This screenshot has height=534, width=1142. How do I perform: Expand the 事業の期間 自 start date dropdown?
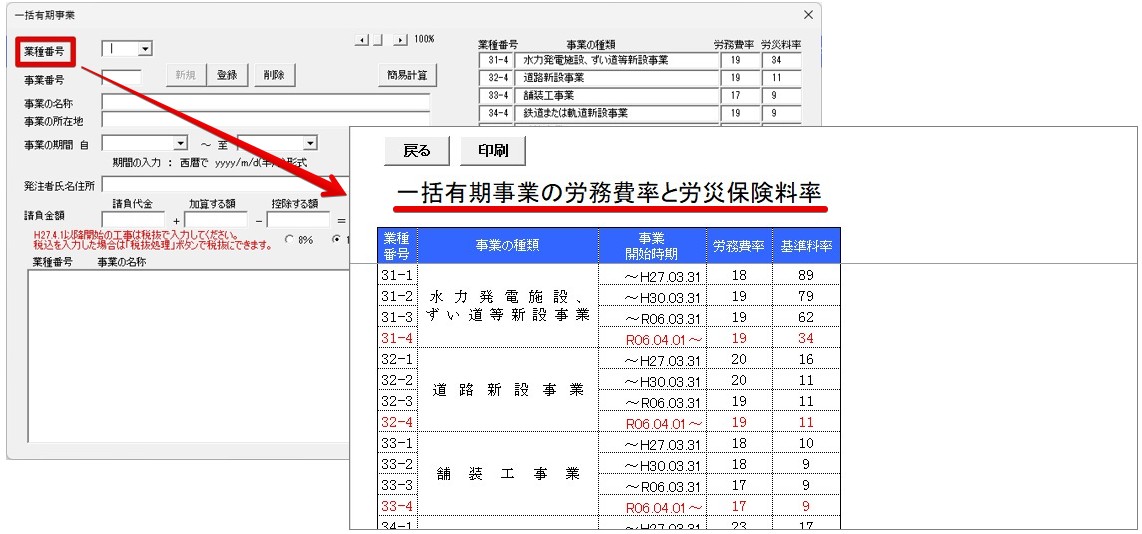[181, 144]
